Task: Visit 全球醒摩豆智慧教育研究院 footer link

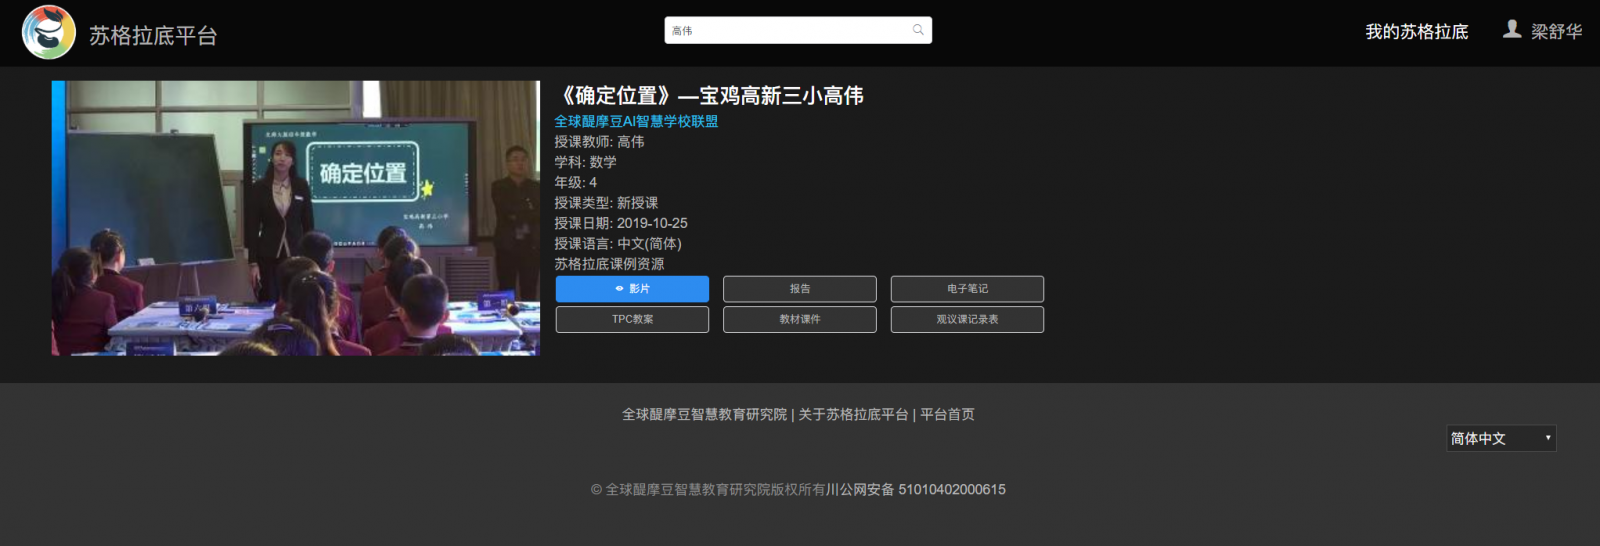Action: pyautogui.click(x=704, y=414)
